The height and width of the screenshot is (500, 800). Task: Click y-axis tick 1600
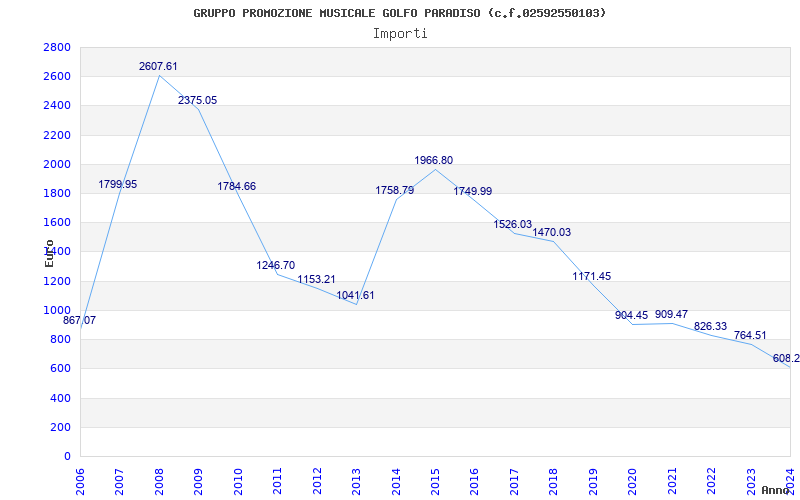(57, 222)
